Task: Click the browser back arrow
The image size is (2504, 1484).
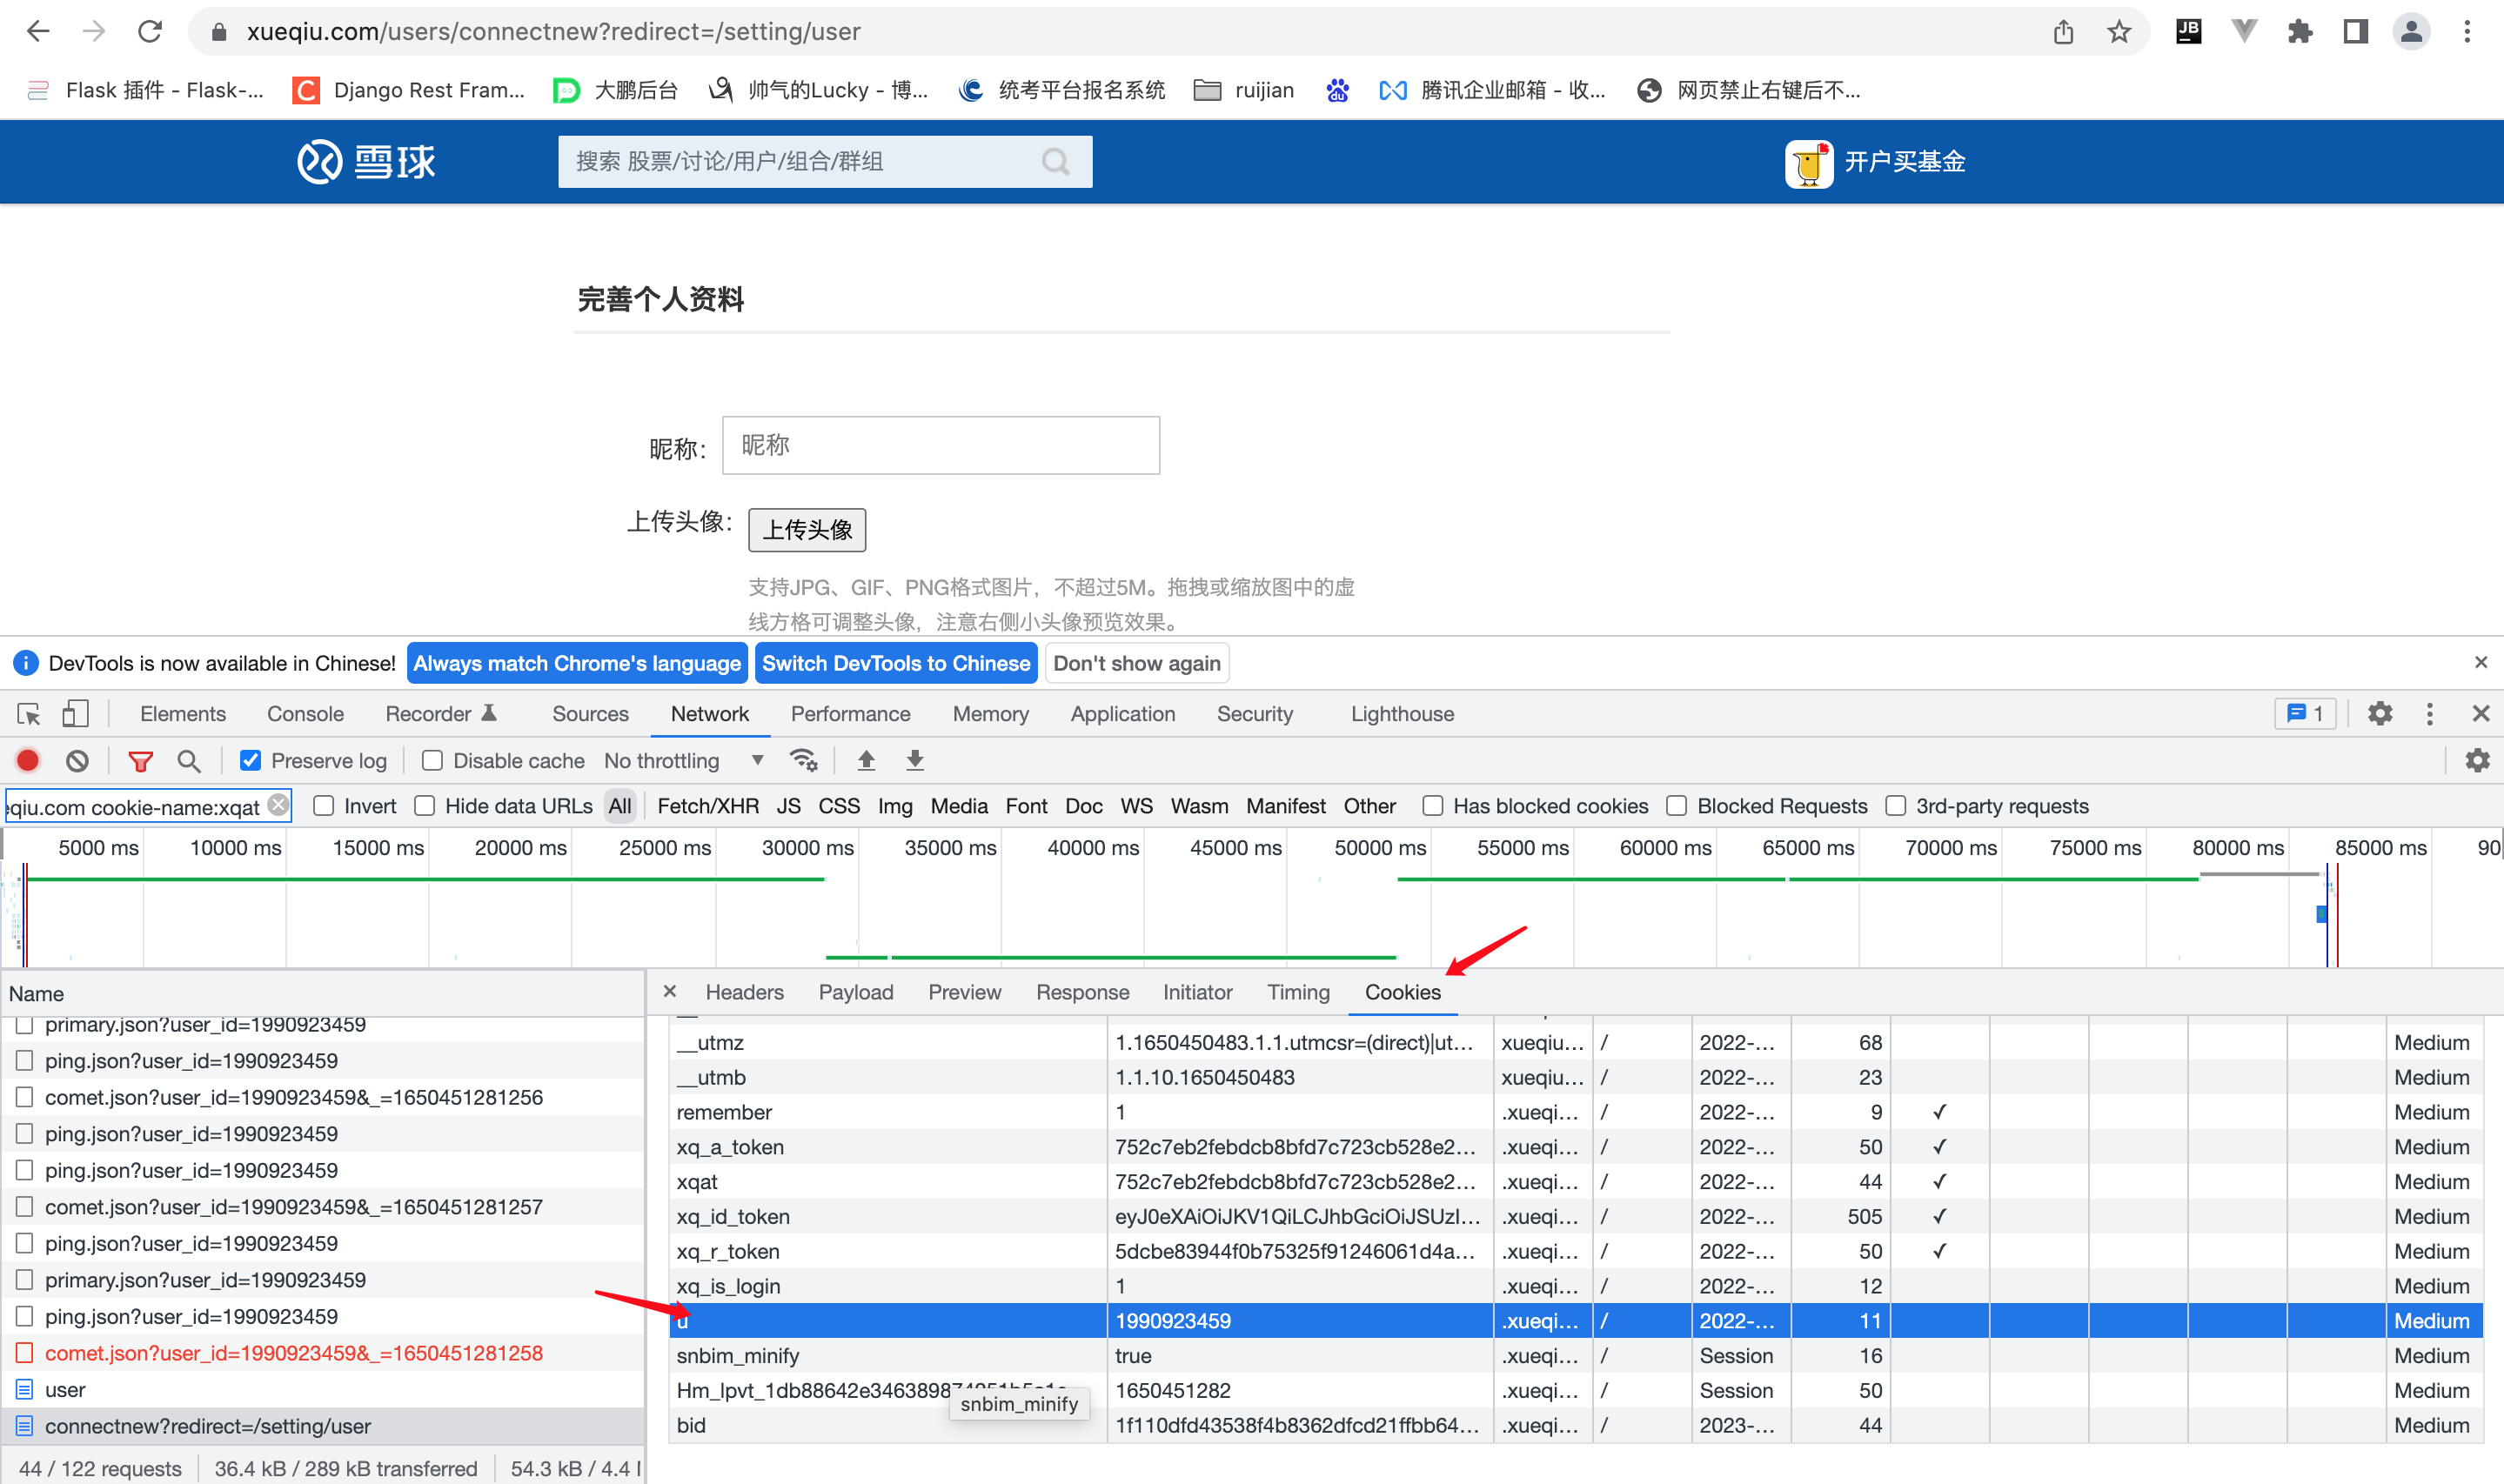Action: [x=38, y=31]
